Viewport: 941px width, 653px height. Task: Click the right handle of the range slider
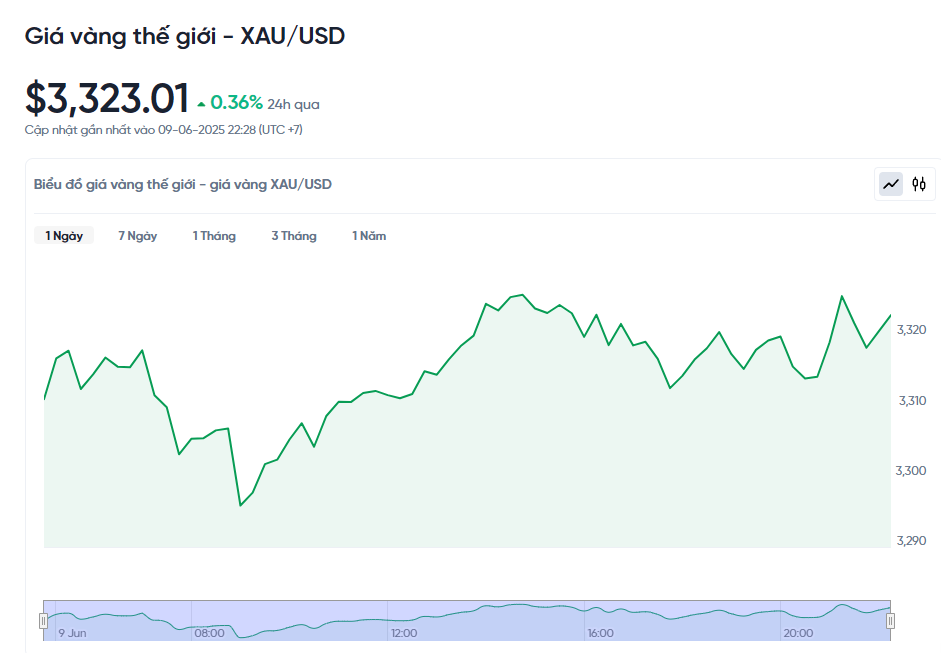click(890, 621)
